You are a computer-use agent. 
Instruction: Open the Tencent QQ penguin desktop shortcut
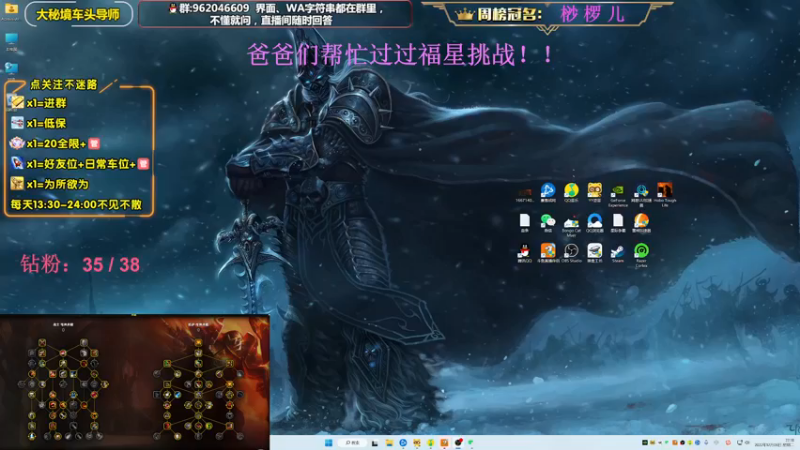tap(524, 253)
